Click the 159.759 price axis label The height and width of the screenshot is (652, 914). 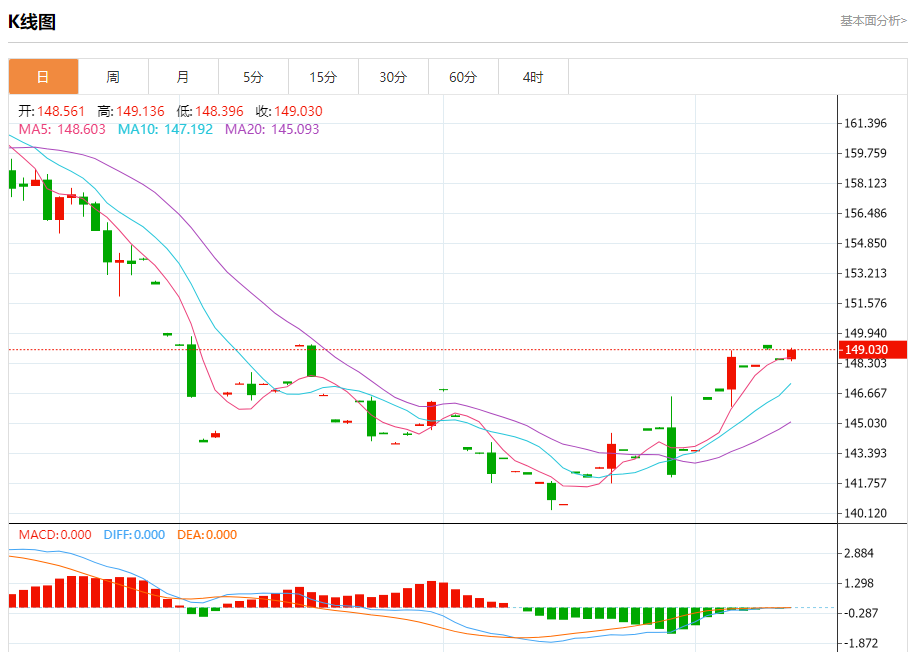pos(865,153)
